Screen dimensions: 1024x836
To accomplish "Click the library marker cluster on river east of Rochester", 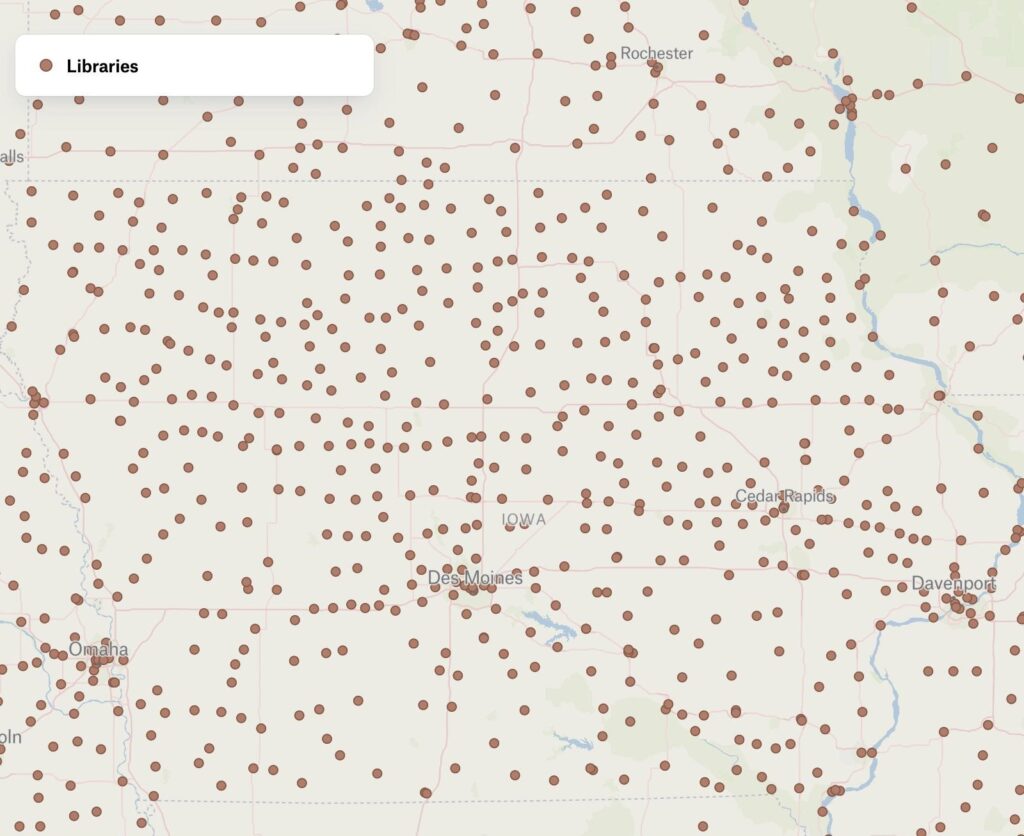I will click(x=848, y=102).
